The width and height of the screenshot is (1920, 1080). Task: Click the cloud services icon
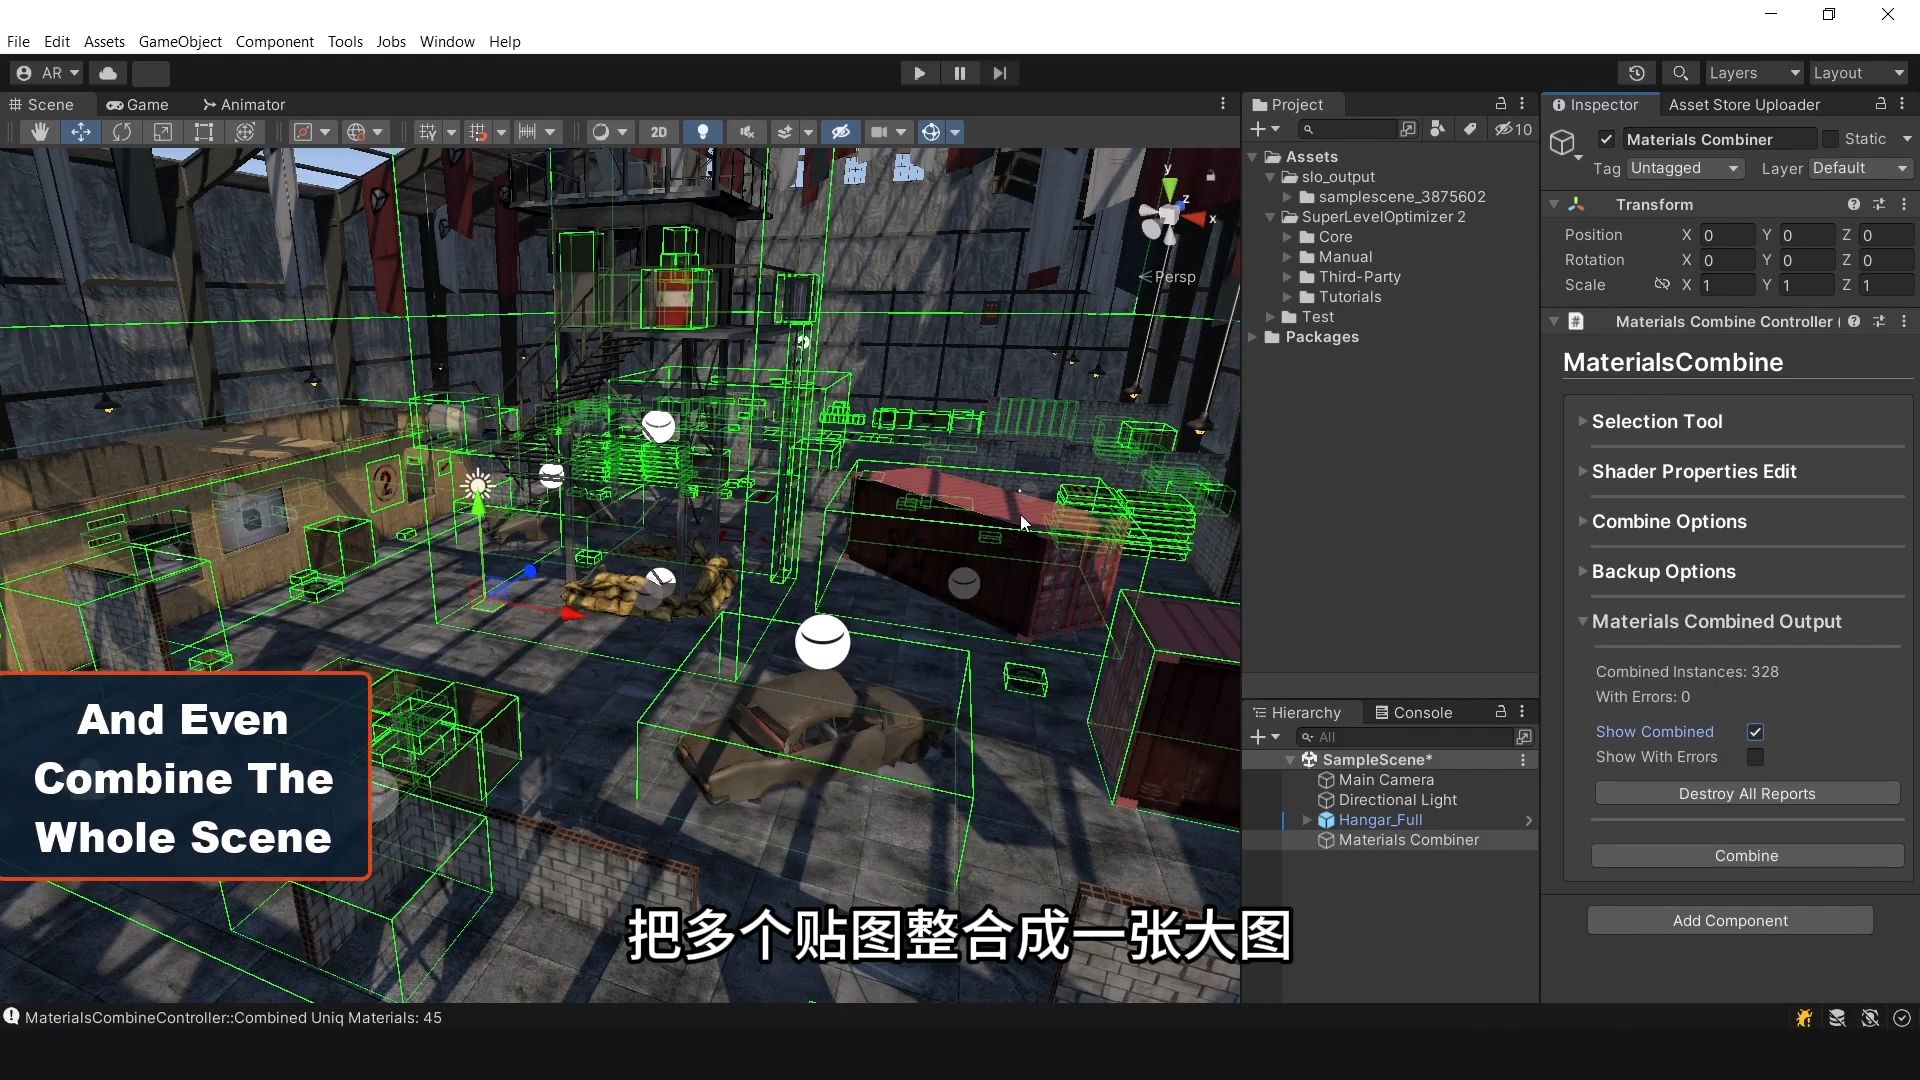108,73
